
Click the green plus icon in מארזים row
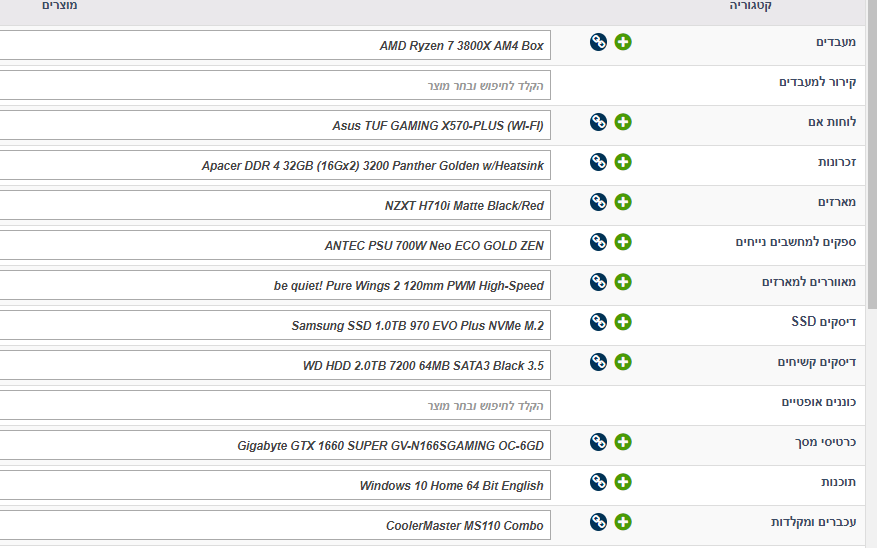pyautogui.click(x=623, y=202)
